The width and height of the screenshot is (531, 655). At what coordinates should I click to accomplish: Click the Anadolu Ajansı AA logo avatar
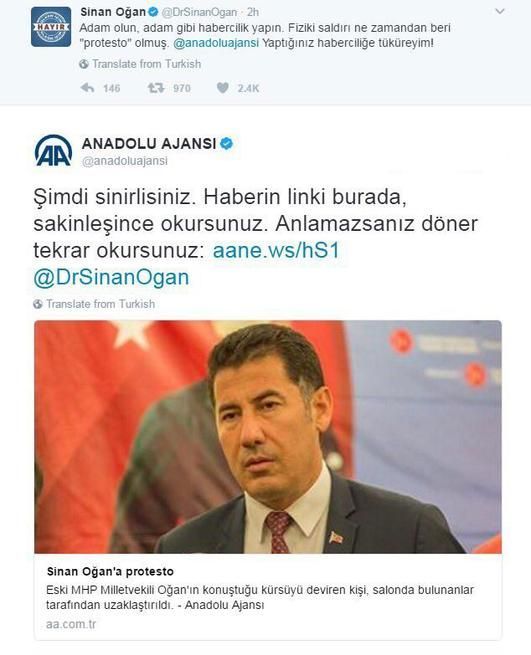[x=53, y=150]
